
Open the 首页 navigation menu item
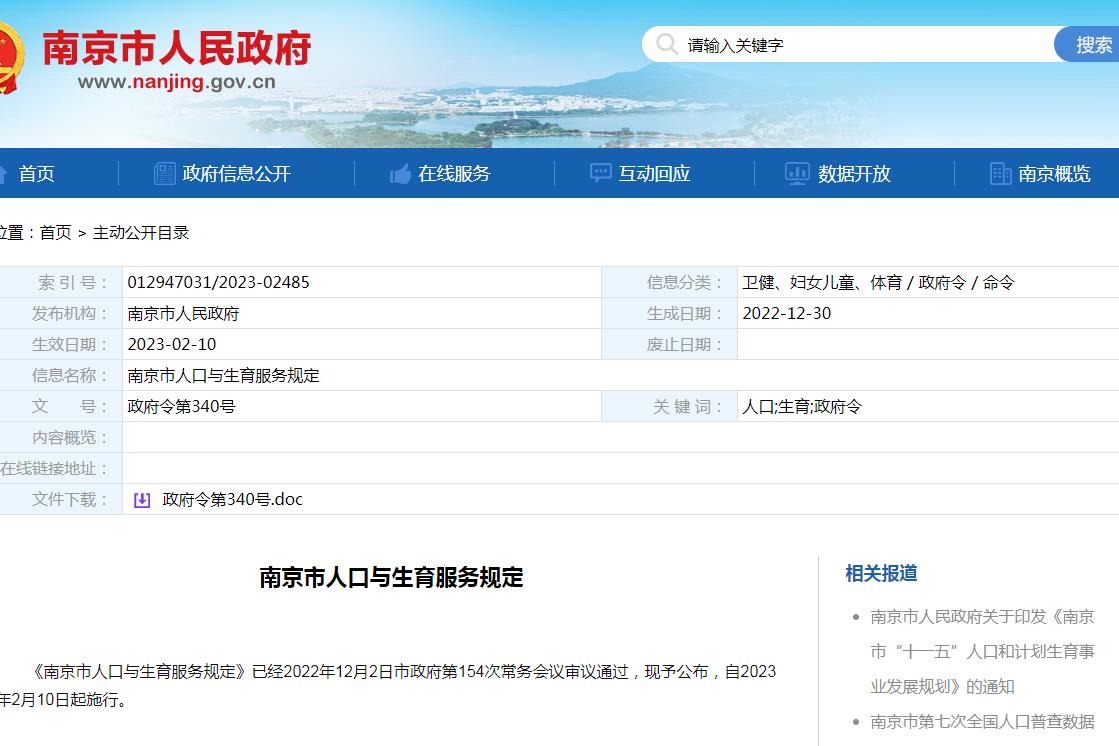coord(36,174)
